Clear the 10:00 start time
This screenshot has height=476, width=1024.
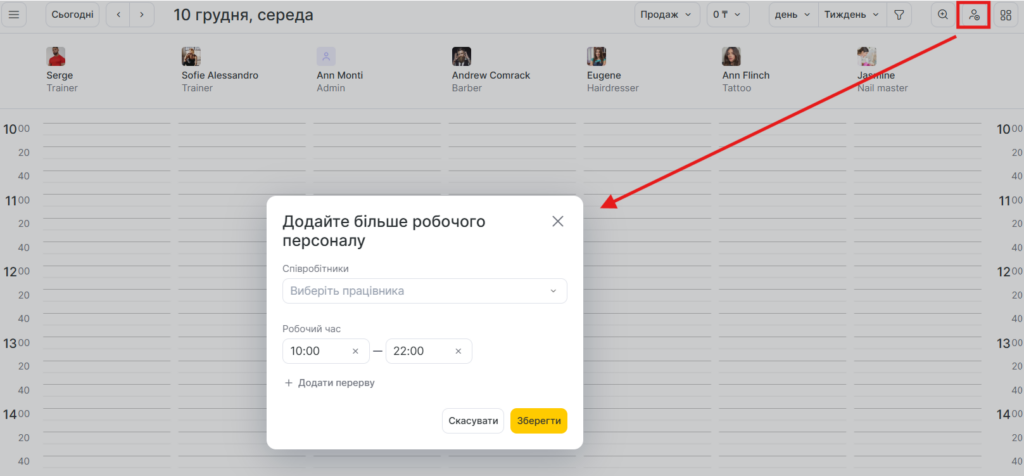pos(355,351)
